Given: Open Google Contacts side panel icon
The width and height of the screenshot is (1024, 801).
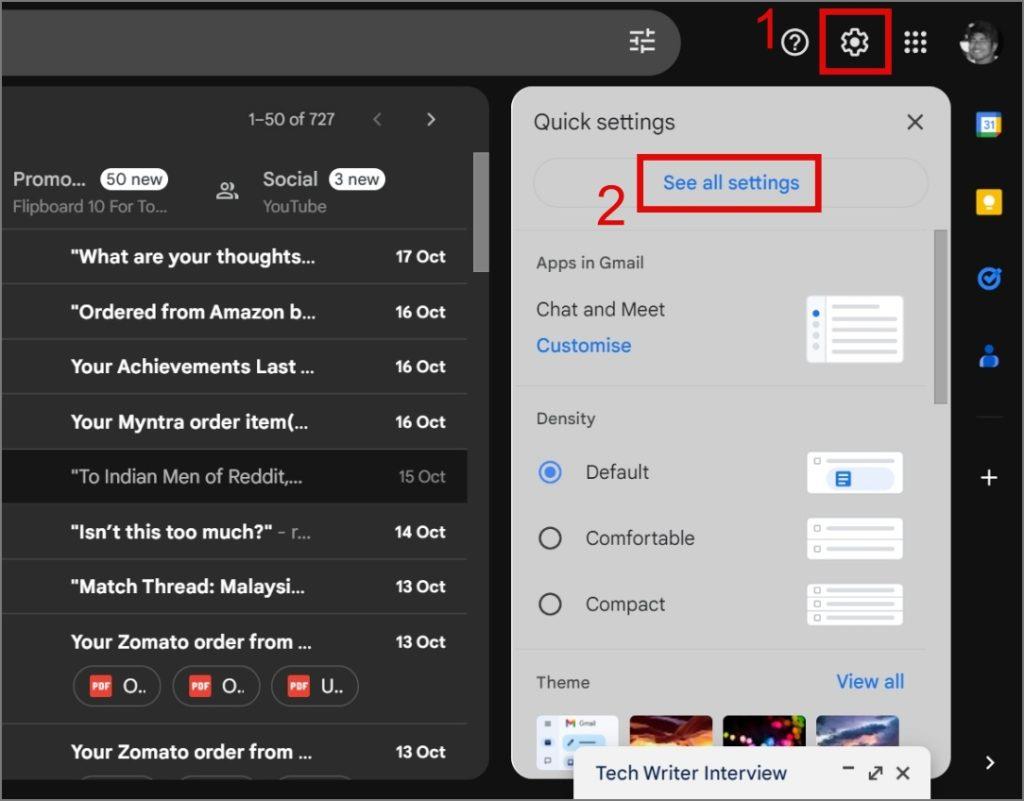Looking at the screenshot, I should pyautogui.click(x=989, y=356).
